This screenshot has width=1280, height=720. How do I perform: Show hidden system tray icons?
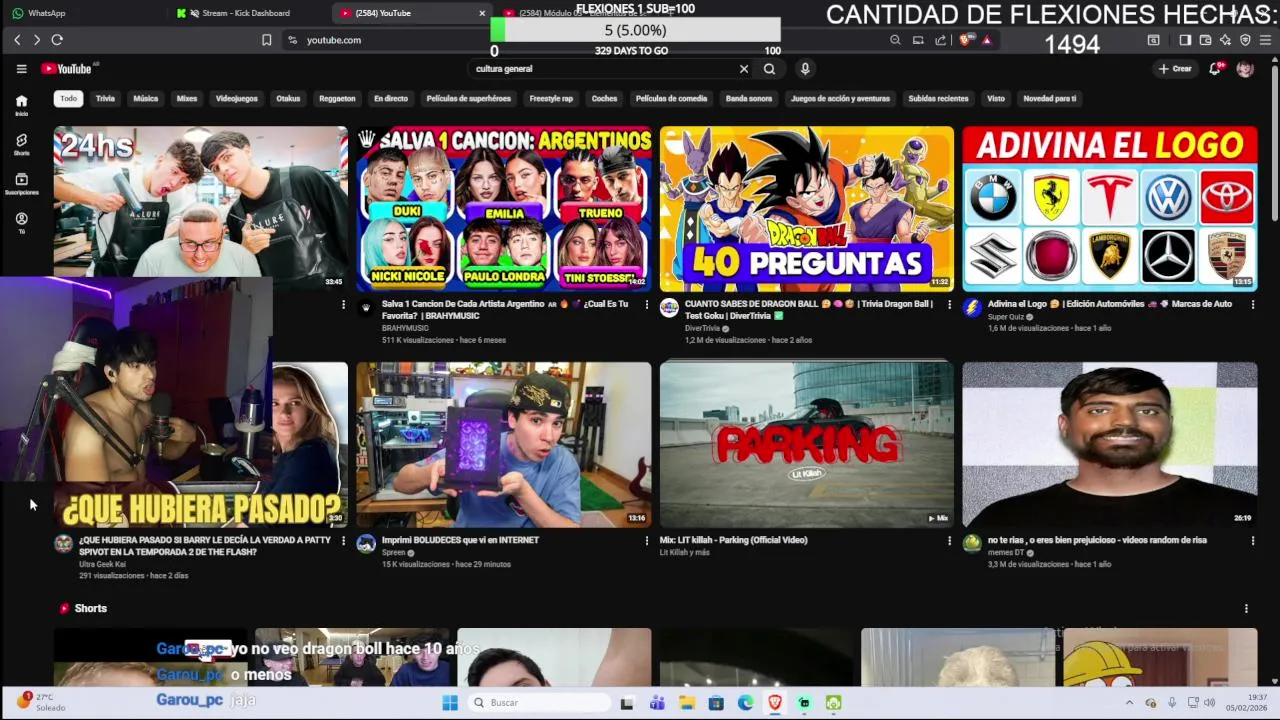[1130, 703]
